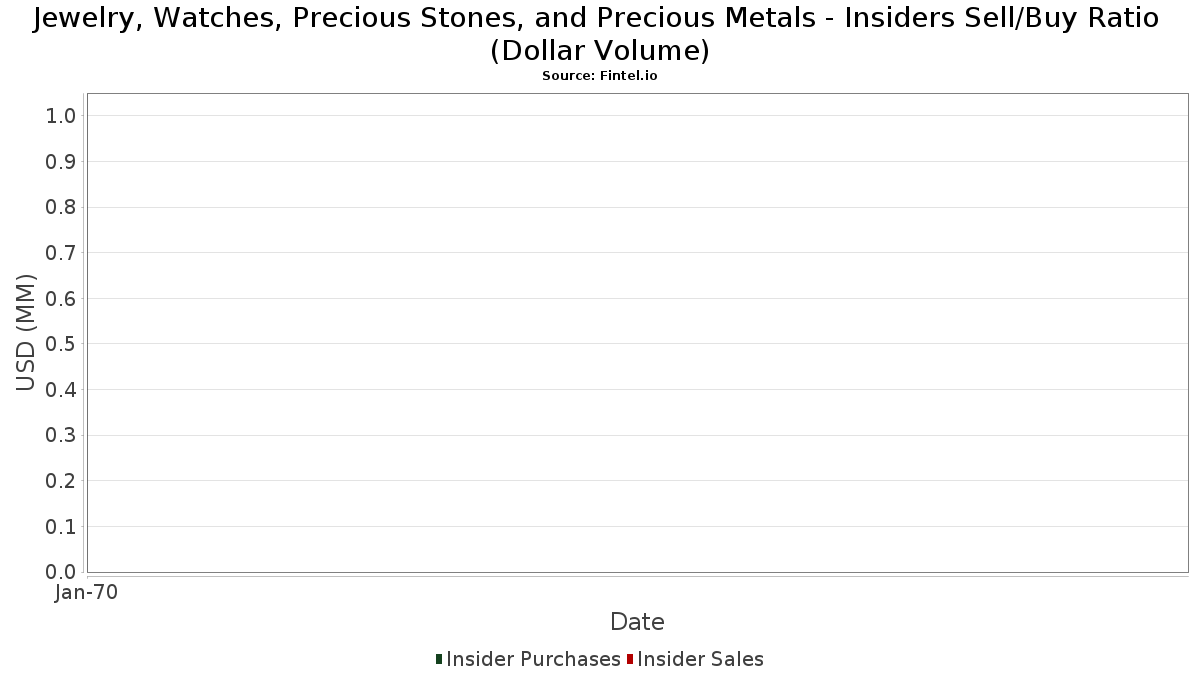Image resolution: width=1200 pixels, height=675 pixels.
Task: Click the 0.2 y-axis tick label
Action: (x=61, y=481)
